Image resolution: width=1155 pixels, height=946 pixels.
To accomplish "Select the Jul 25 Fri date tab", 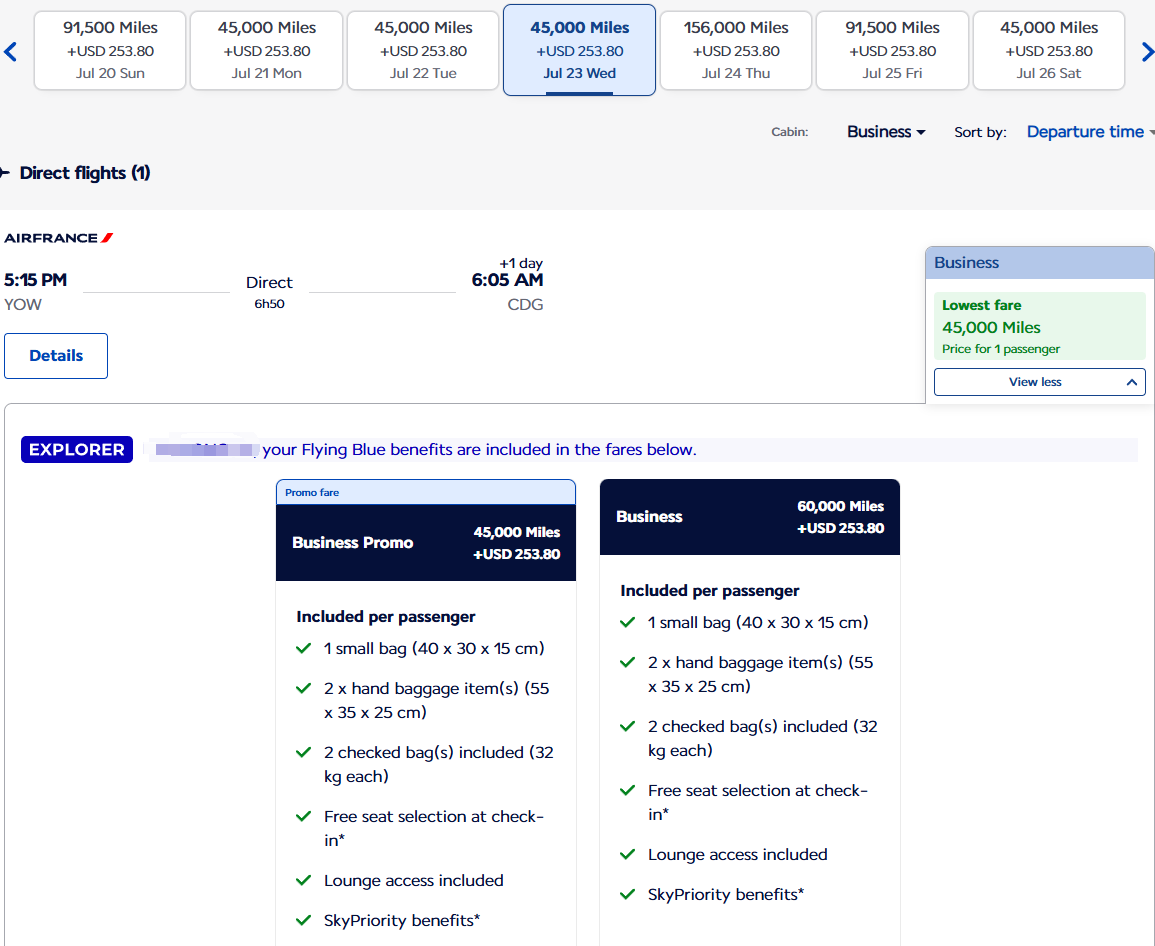I will pos(892,50).
